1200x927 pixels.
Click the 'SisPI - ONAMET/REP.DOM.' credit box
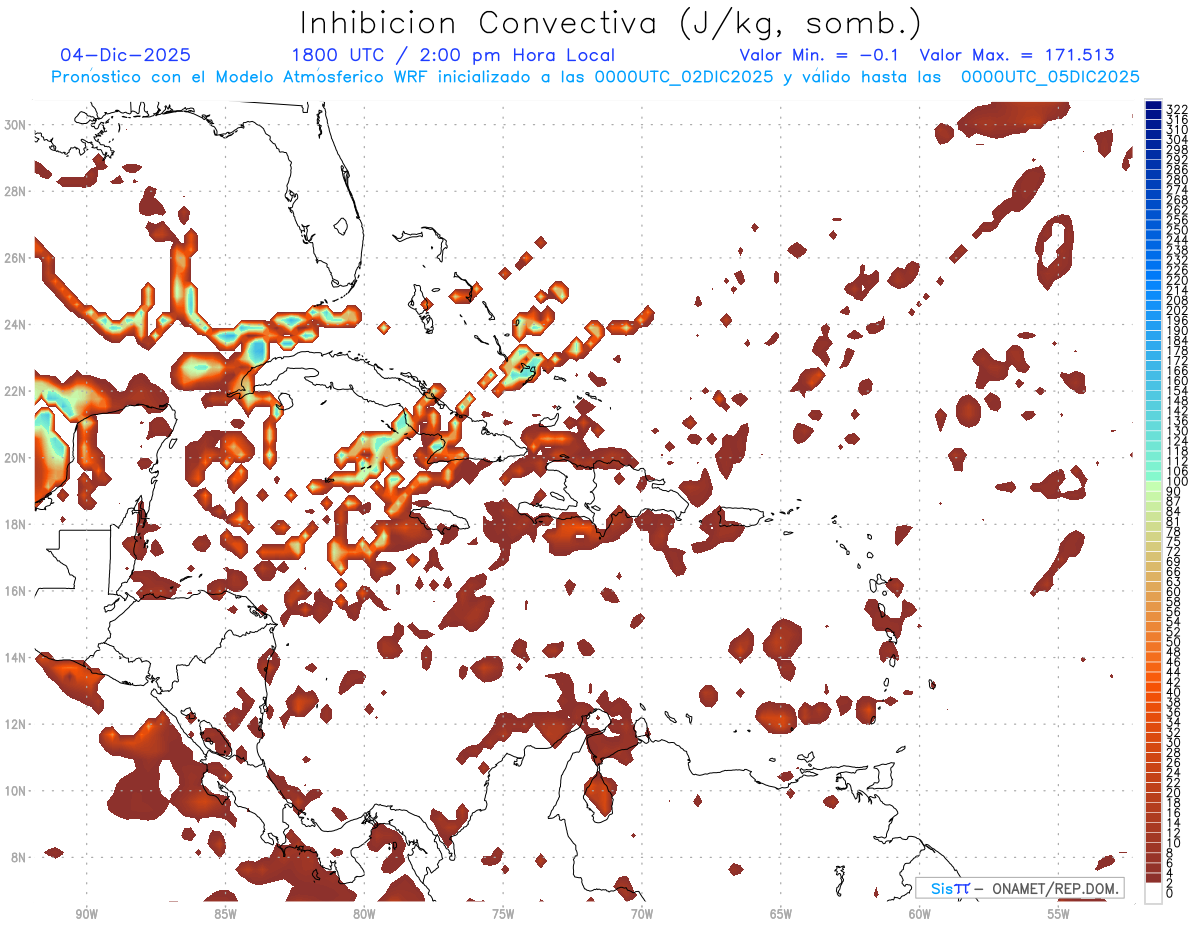tap(1021, 888)
